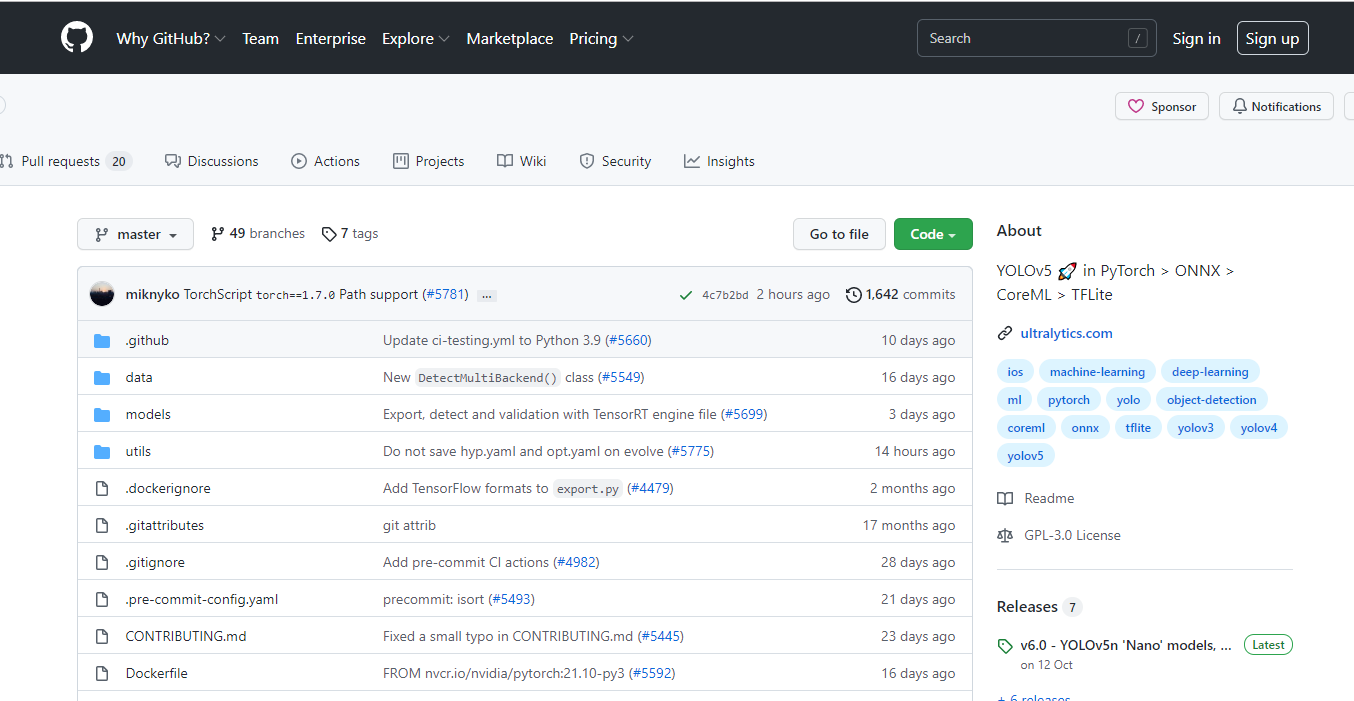Open the Why GitHub? menu
Viewport: 1354px width, 701px height.
pyautogui.click(x=170, y=39)
